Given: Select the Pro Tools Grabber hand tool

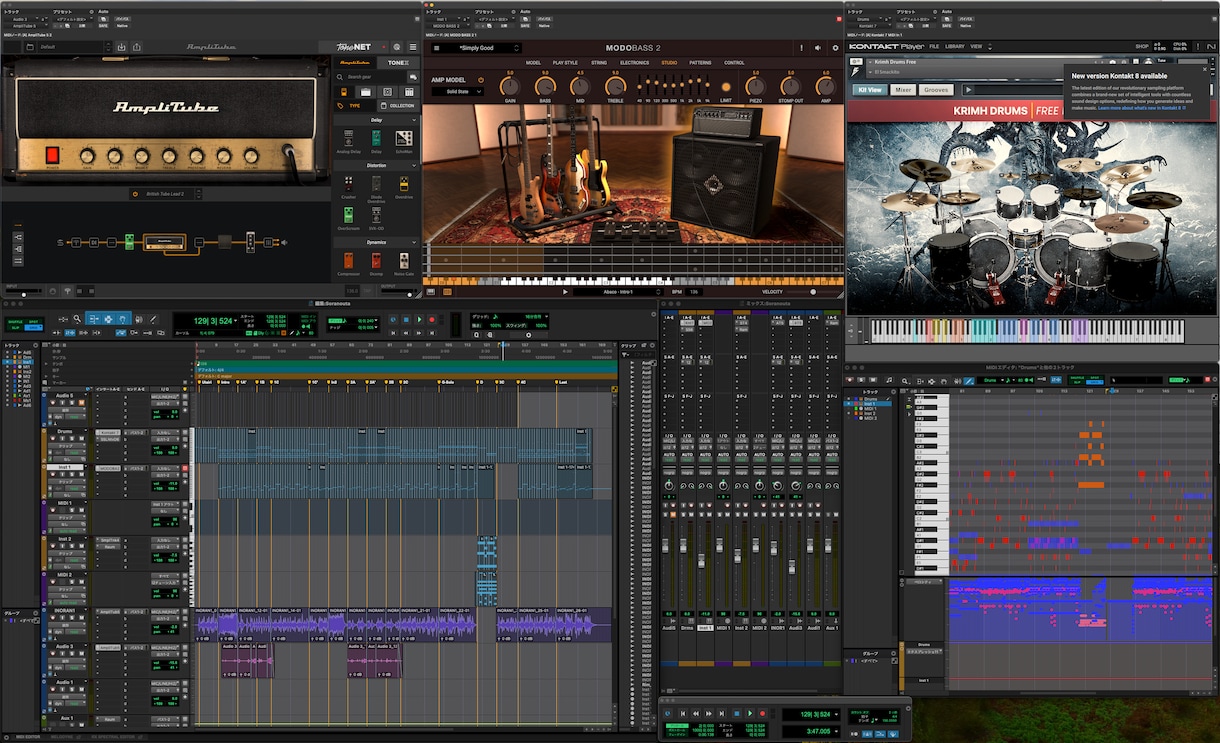Looking at the screenshot, I should pyautogui.click(x=122, y=319).
